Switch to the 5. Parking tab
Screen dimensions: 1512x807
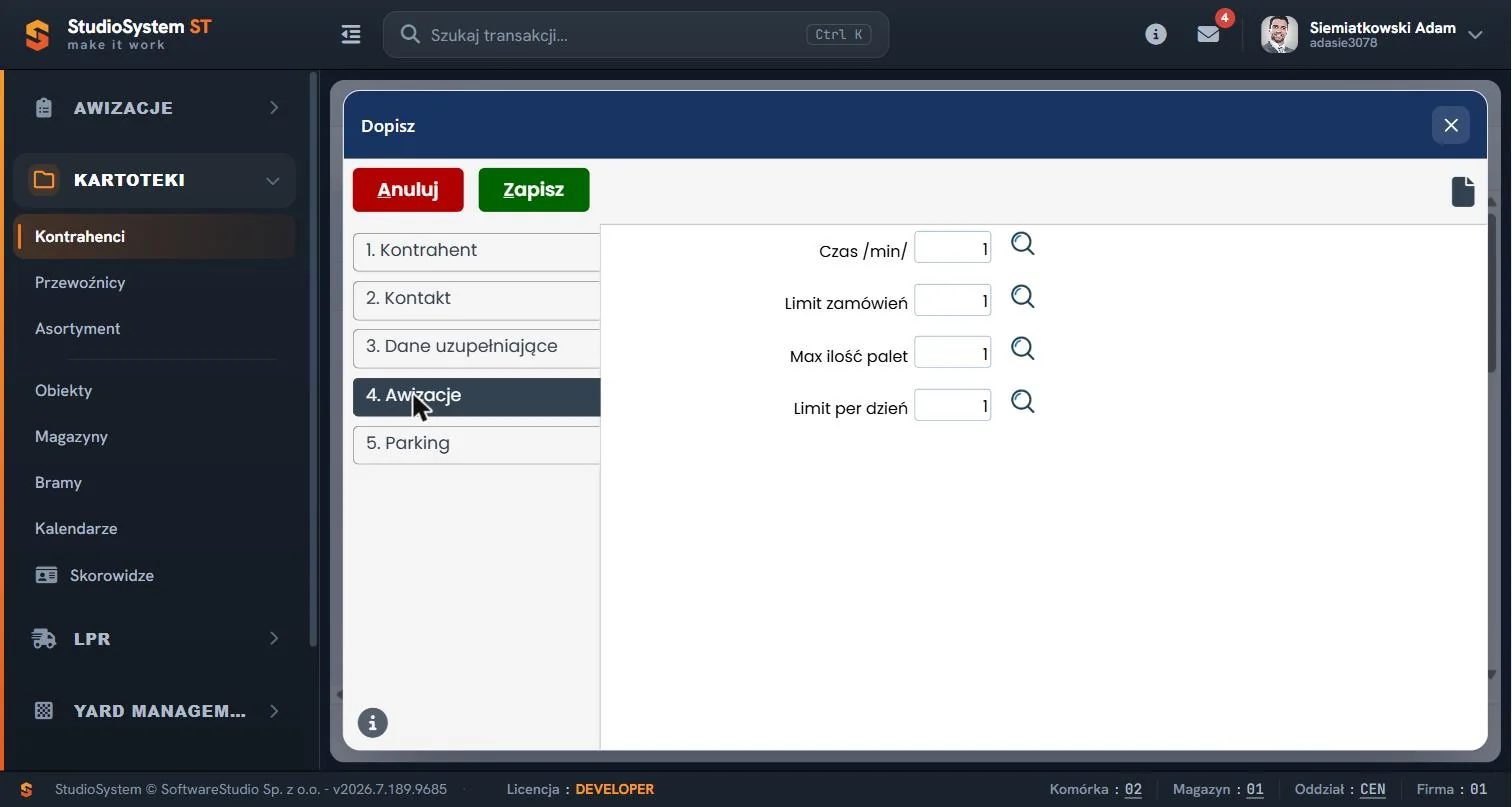coord(476,444)
